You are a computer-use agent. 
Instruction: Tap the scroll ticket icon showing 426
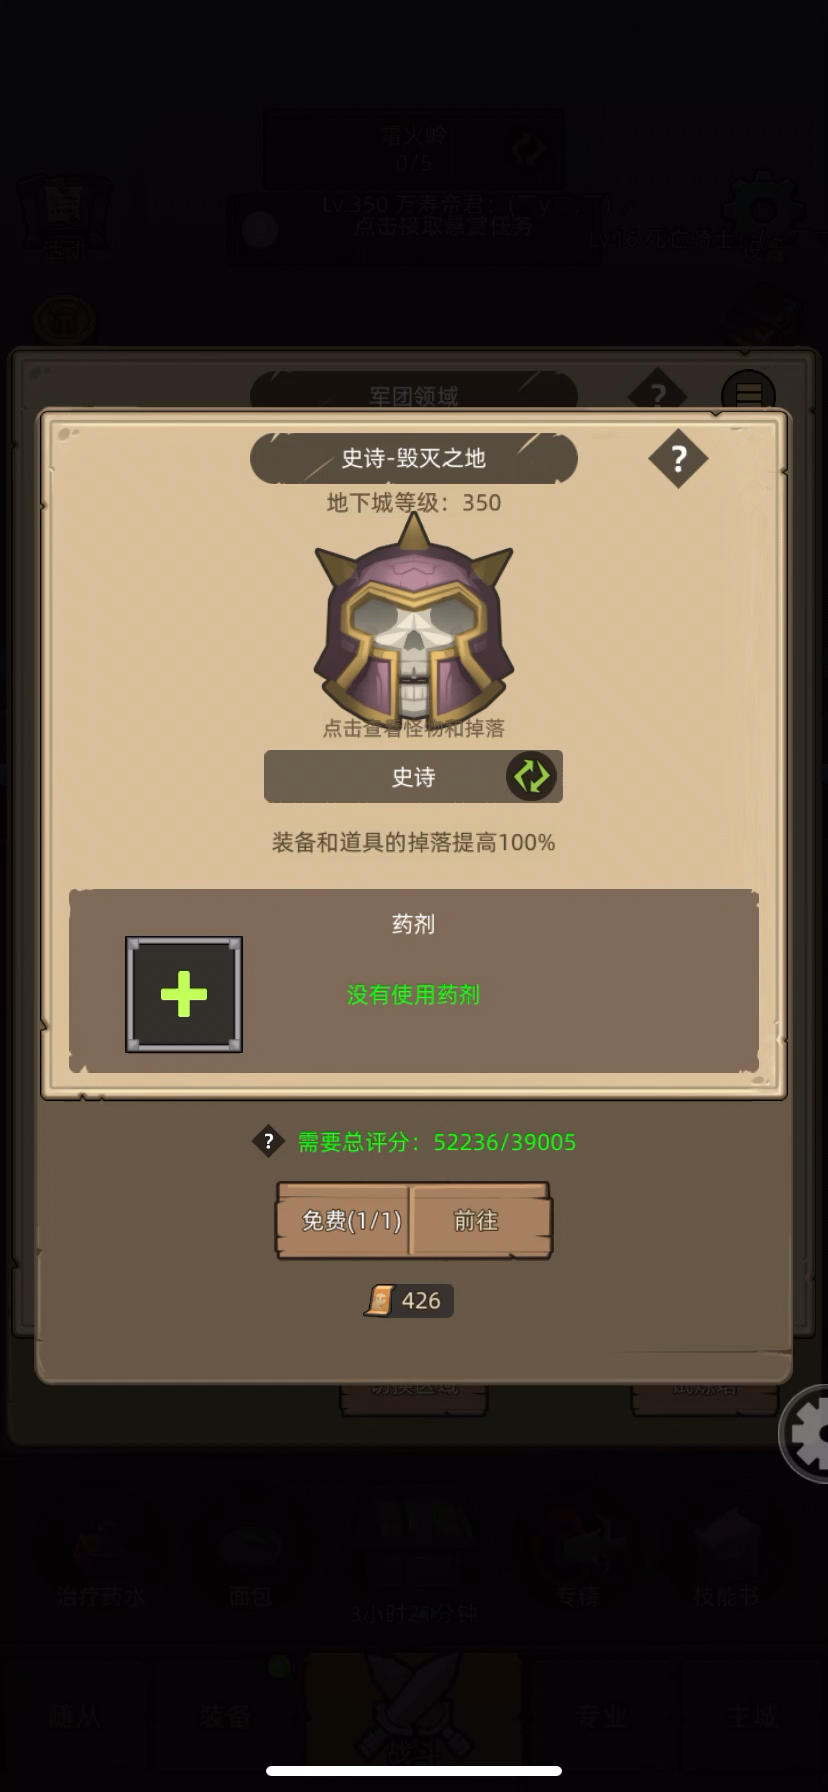coord(380,1301)
